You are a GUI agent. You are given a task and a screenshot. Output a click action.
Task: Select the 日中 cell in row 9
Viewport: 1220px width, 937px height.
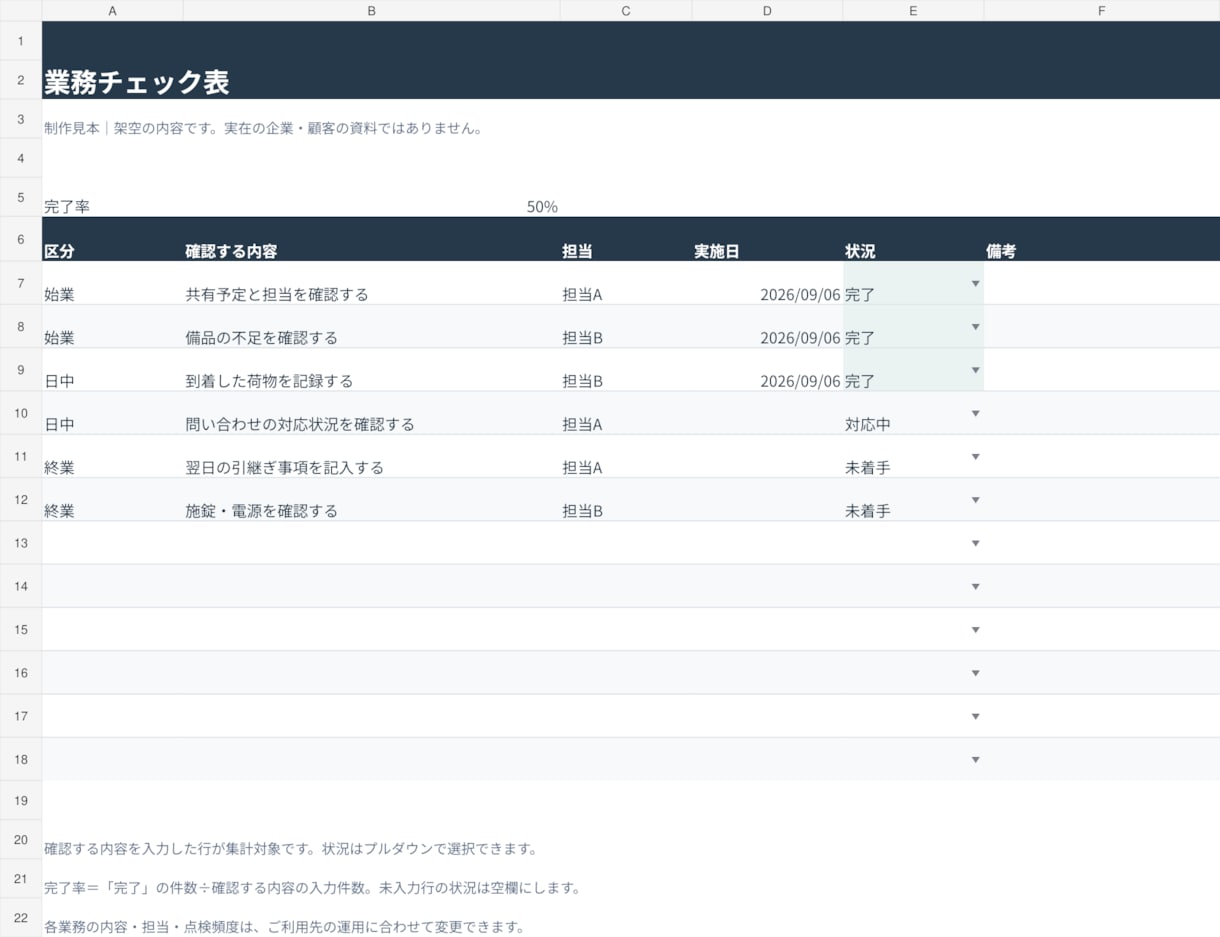112,369
